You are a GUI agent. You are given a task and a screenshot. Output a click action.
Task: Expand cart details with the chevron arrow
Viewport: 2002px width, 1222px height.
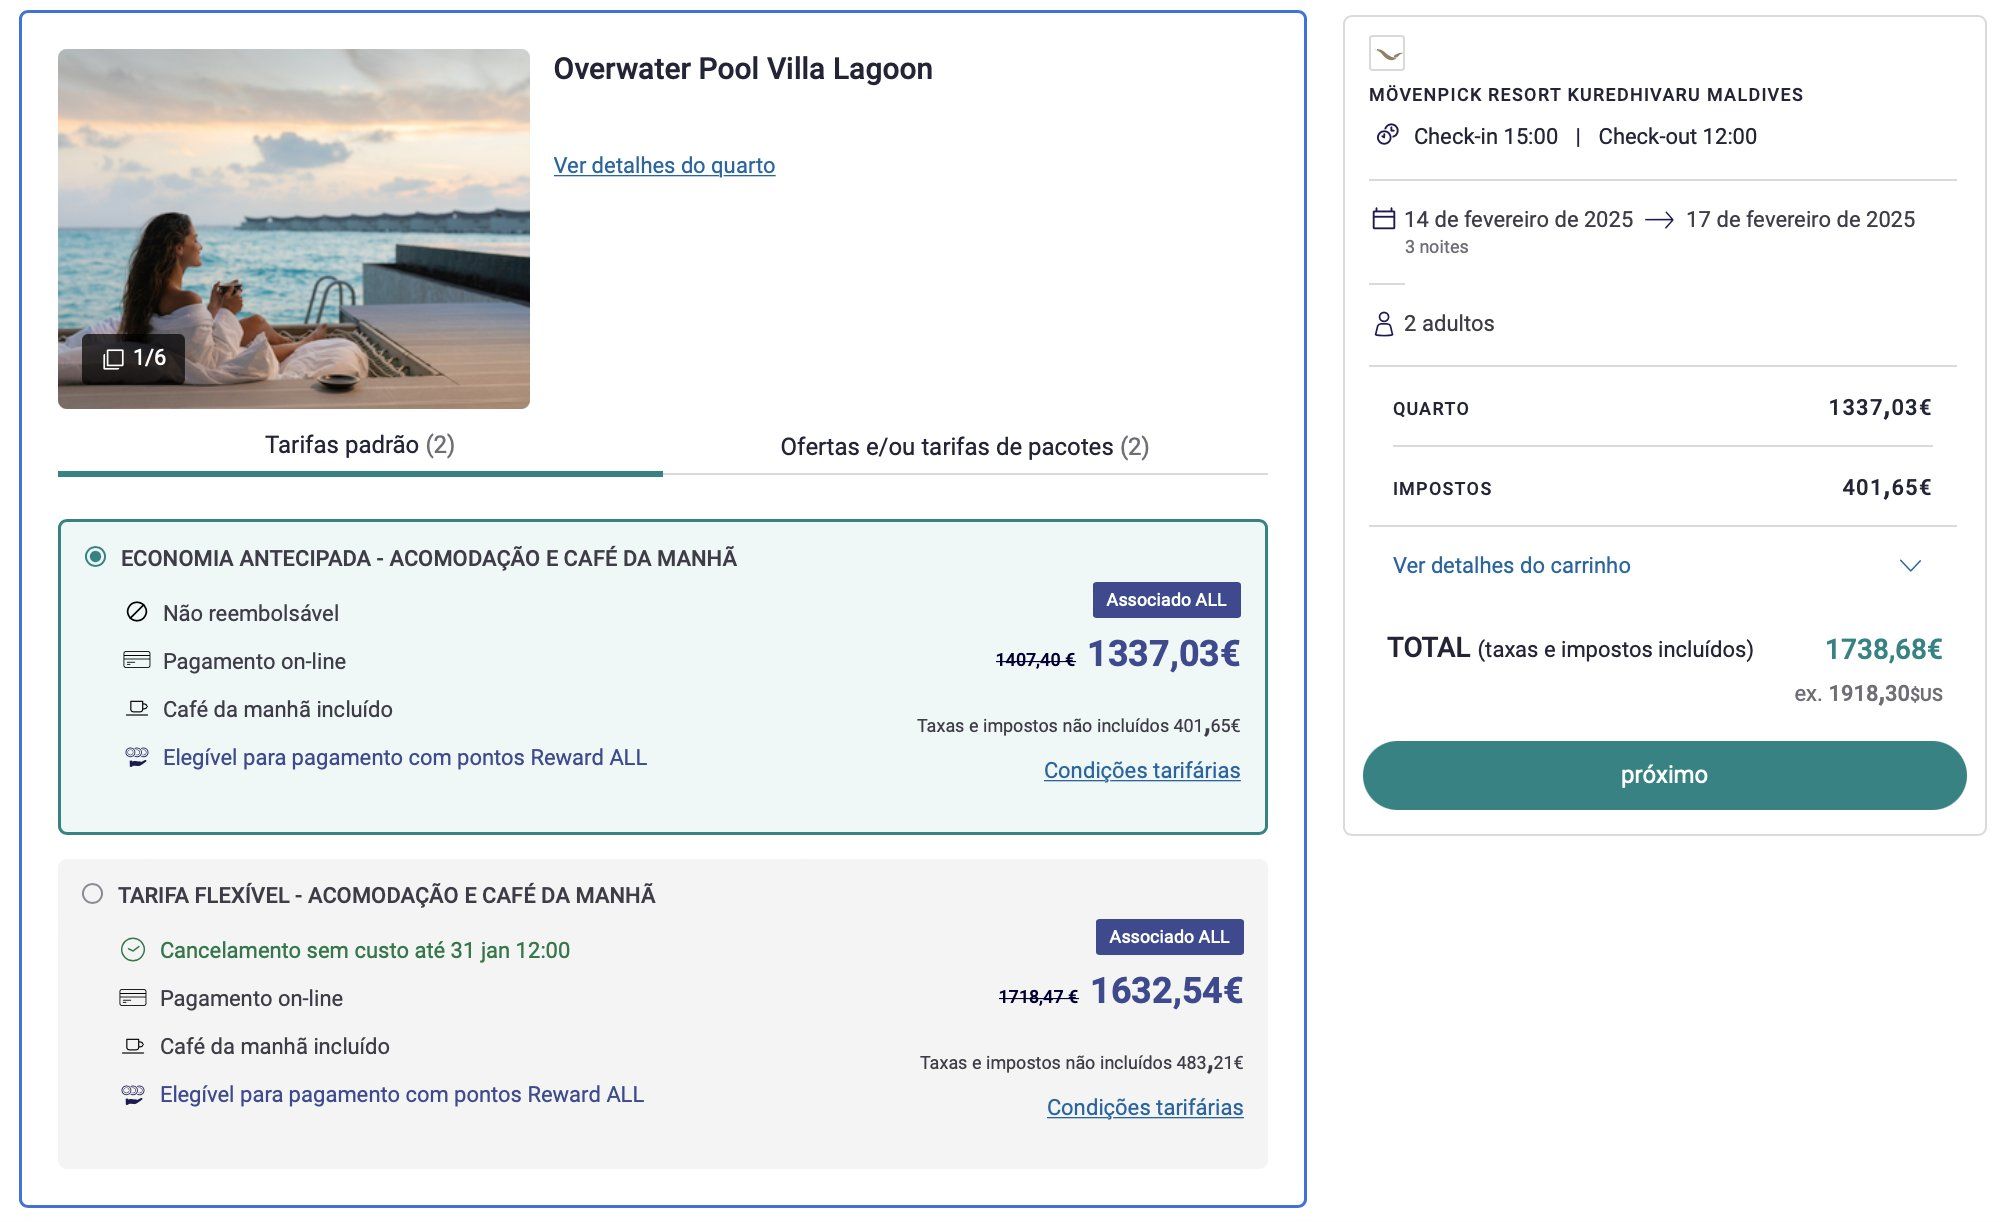tap(1910, 566)
